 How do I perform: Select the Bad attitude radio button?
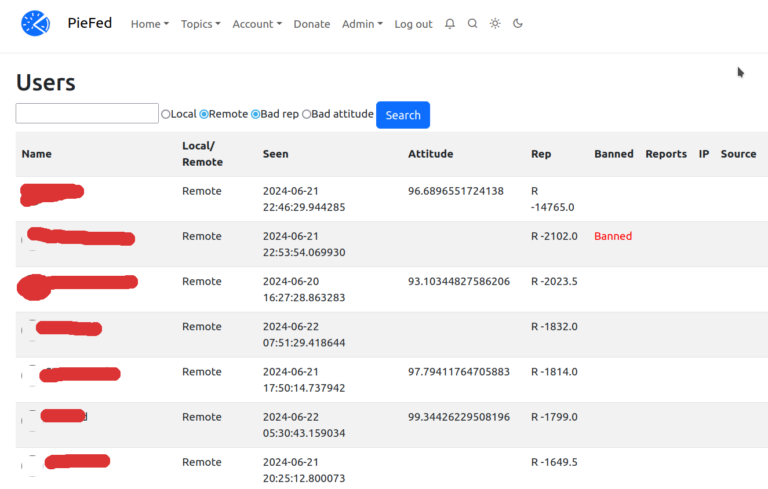click(x=307, y=115)
